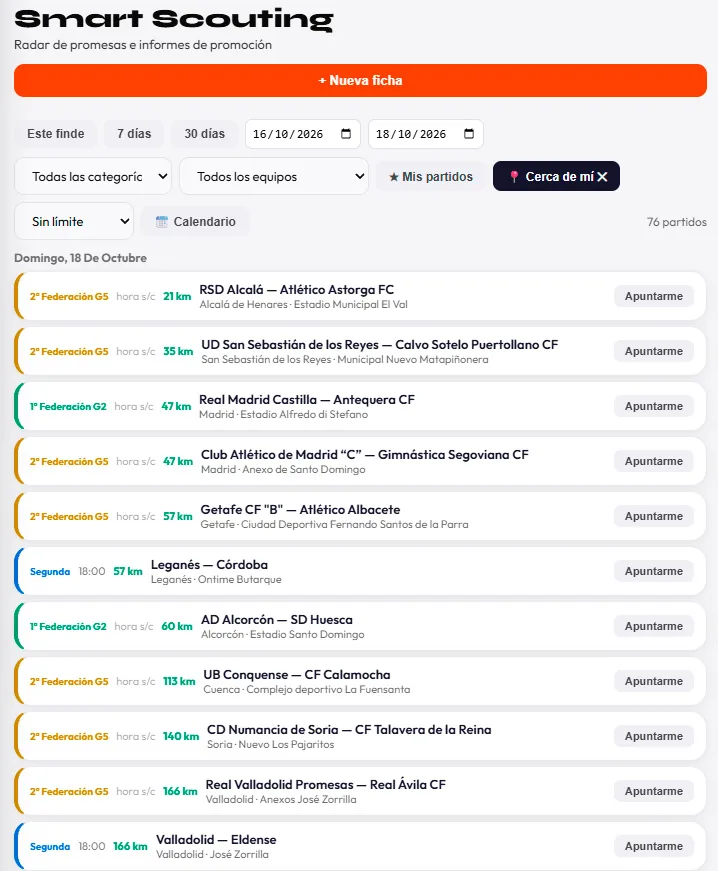Open the Todos los equipos dropdown
This screenshot has width=718, height=871.
pos(274,177)
